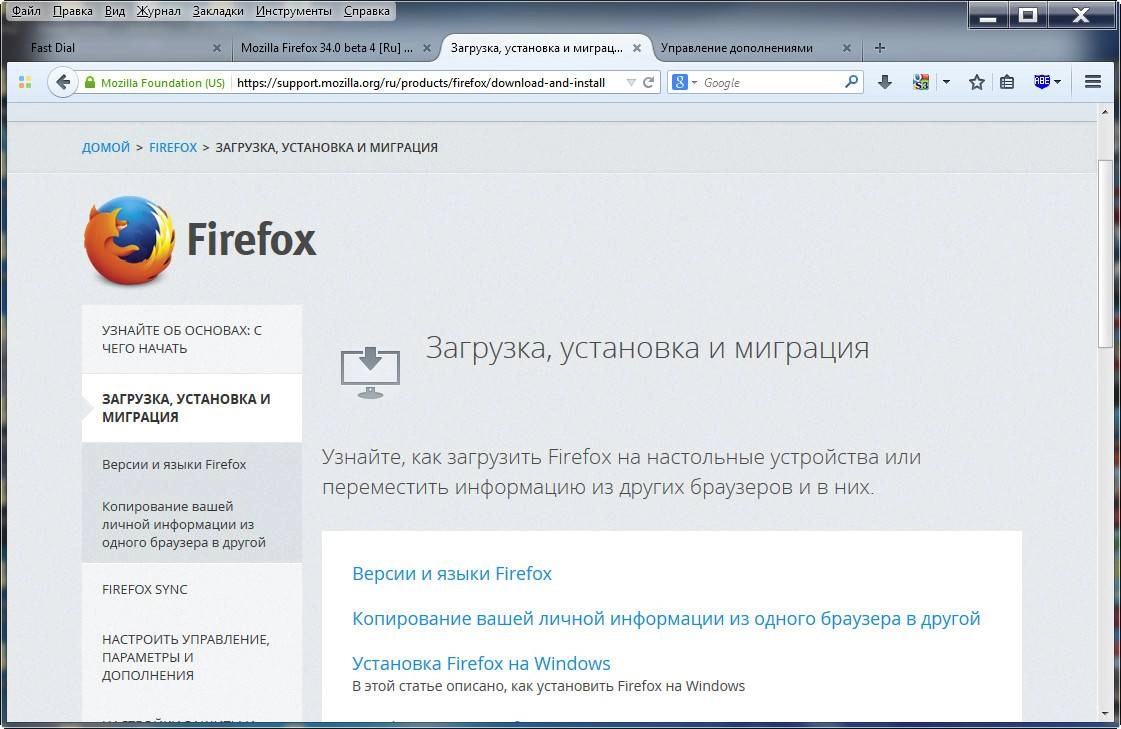Select sidebar Копирование вашей личной информации
Screen dimensions: 1121x729
pyautogui.click(x=184, y=525)
